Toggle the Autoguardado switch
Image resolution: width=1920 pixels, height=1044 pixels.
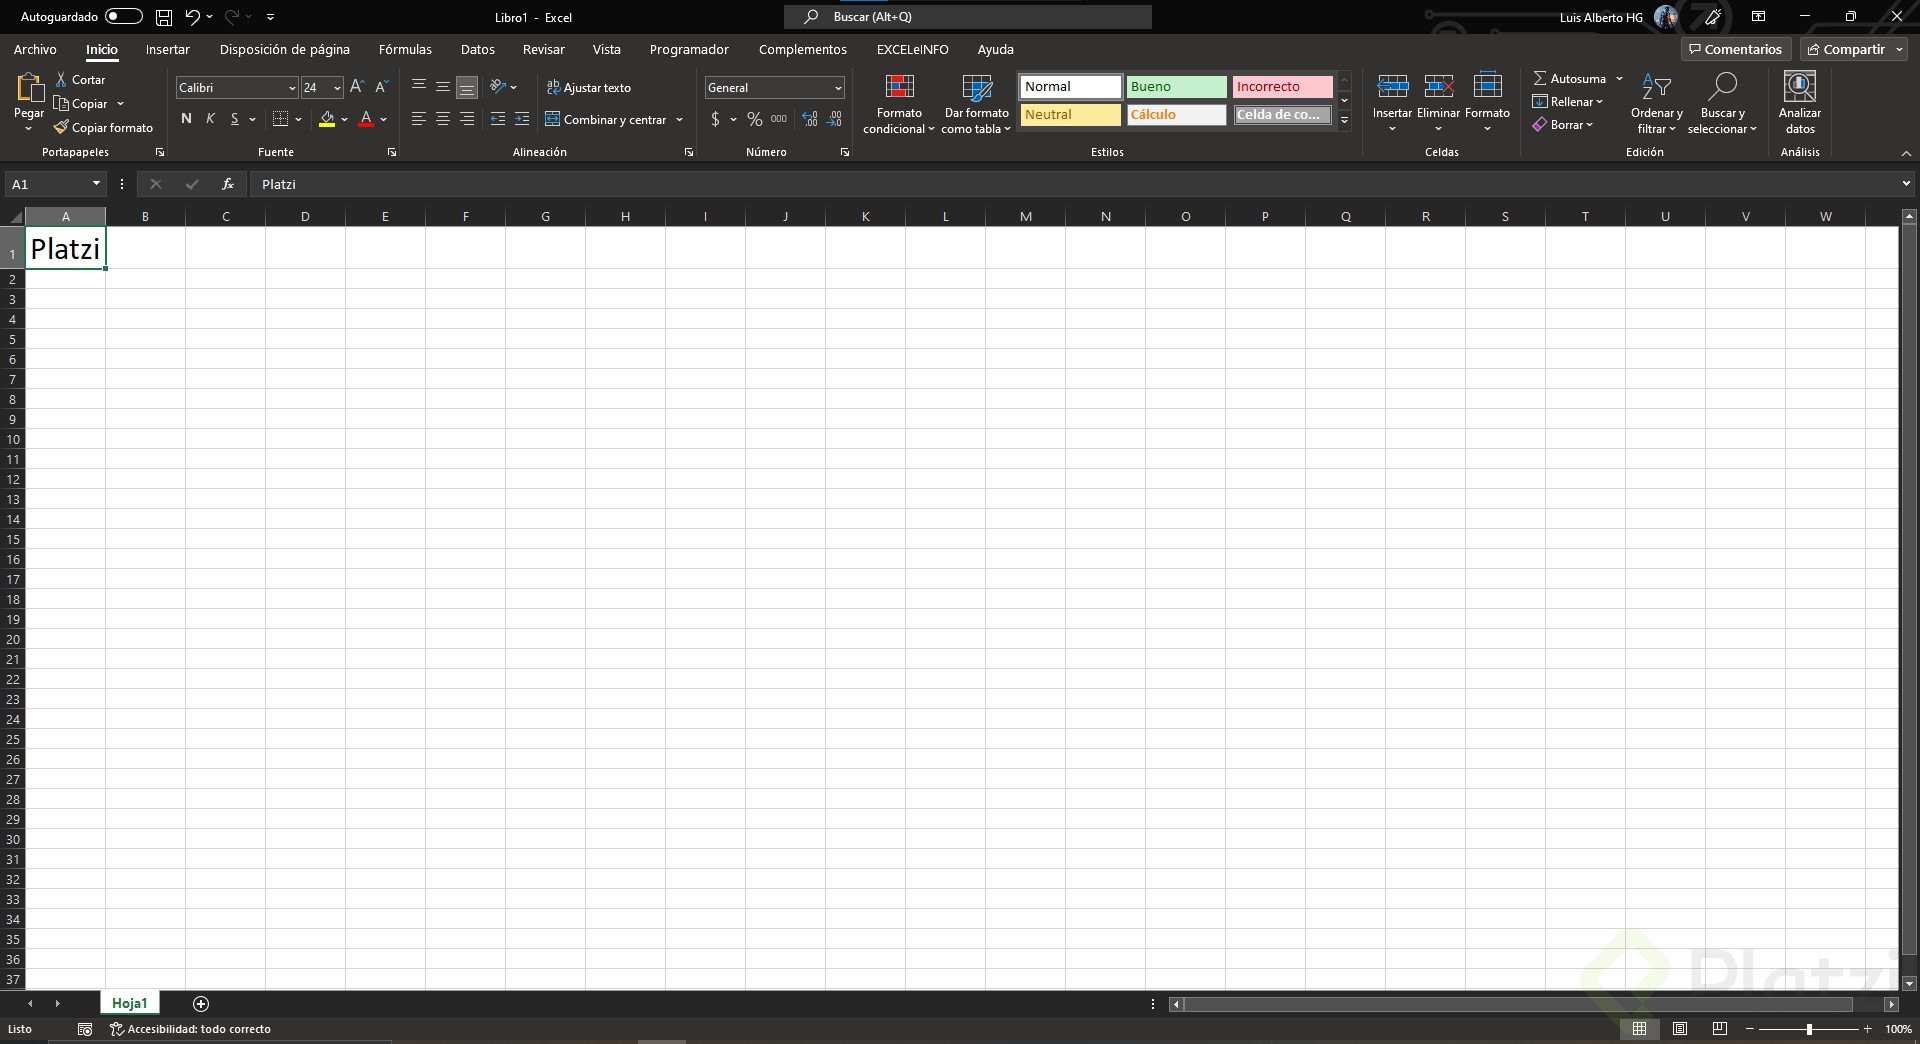124,17
